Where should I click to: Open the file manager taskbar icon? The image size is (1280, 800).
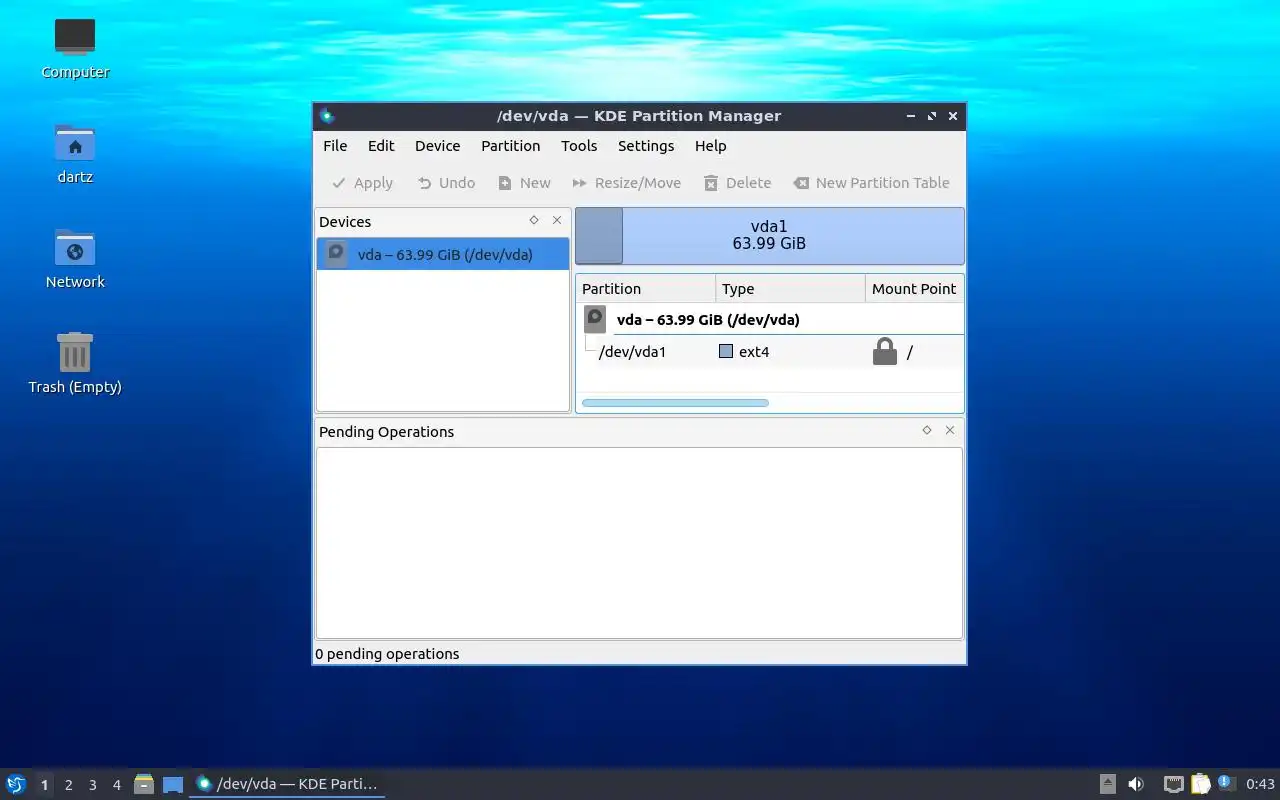(x=144, y=784)
